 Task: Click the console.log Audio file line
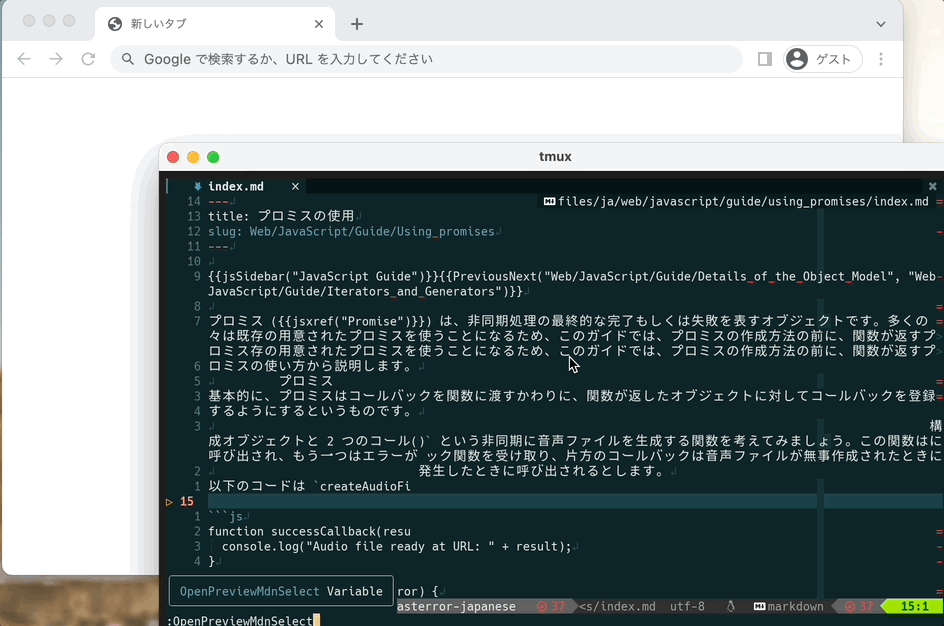(396, 547)
